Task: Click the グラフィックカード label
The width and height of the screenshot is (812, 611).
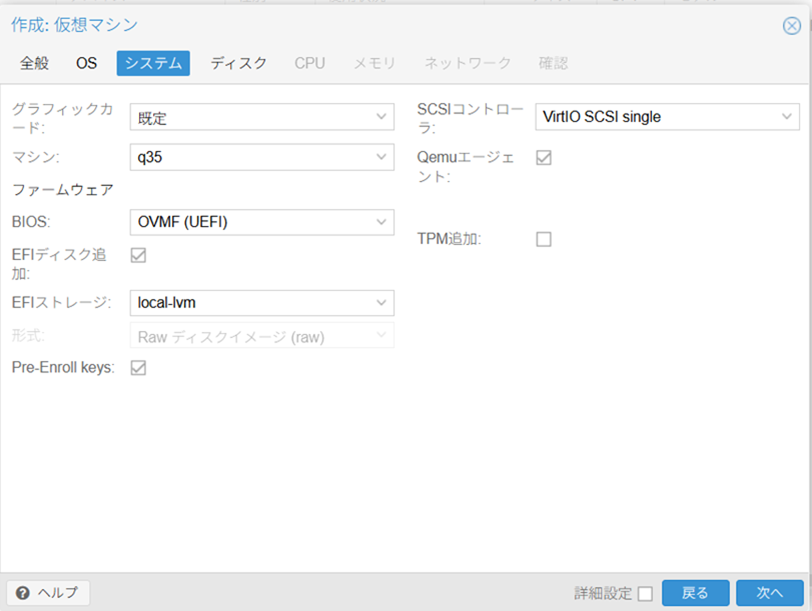Action: (62, 118)
